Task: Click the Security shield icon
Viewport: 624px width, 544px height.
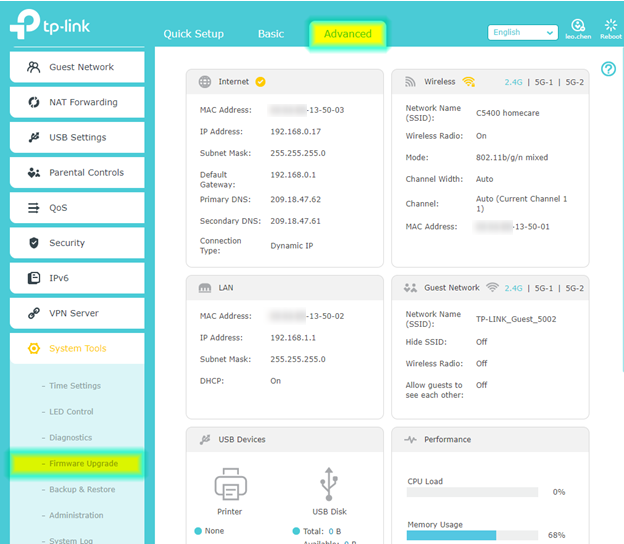Action: pos(34,243)
